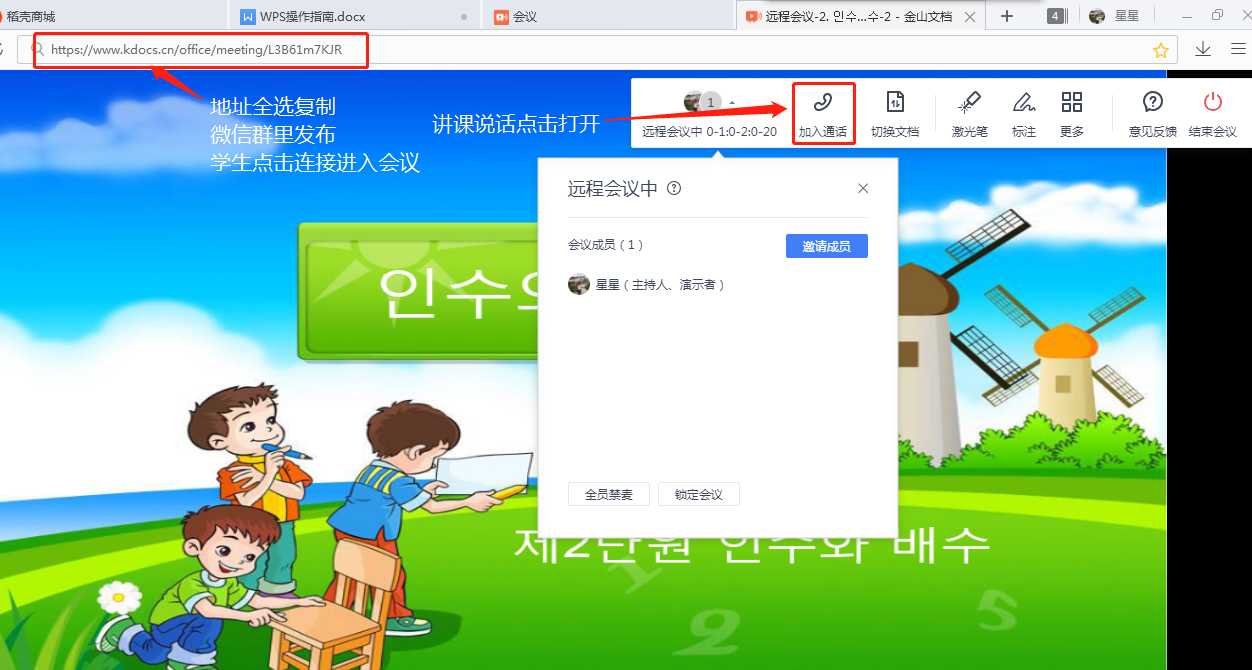Switch to the WPS操作指南.docx tab
1252x670 pixels.
pos(354,16)
